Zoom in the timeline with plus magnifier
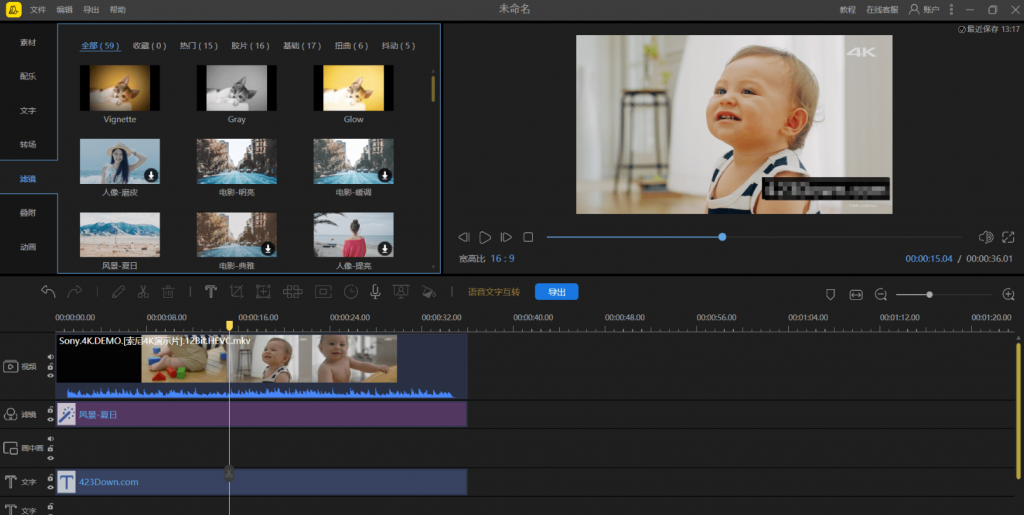1024x515 pixels. [x=1008, y=295]
